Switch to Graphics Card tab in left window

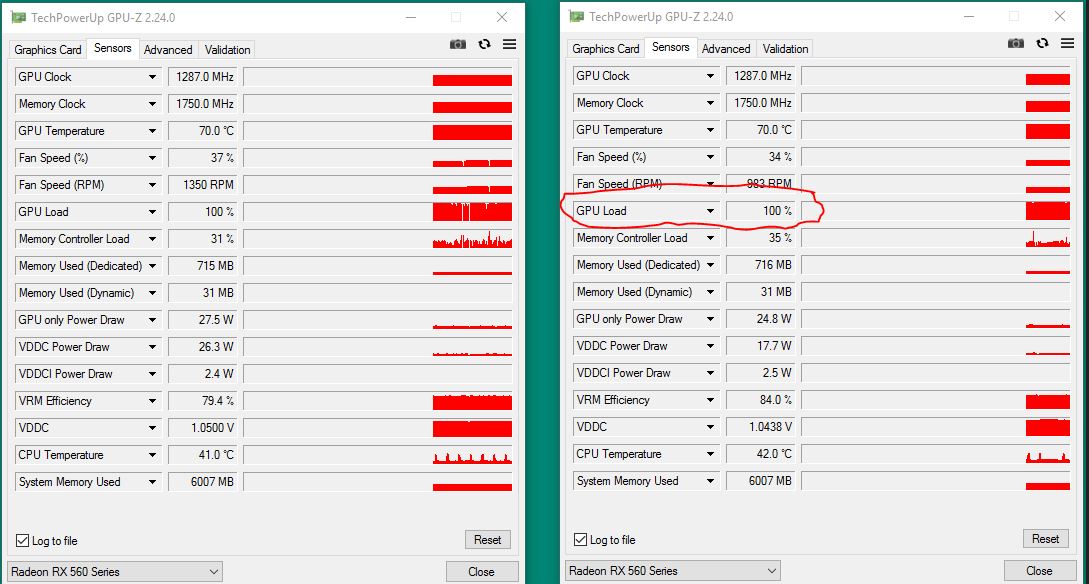click(48, 49)
